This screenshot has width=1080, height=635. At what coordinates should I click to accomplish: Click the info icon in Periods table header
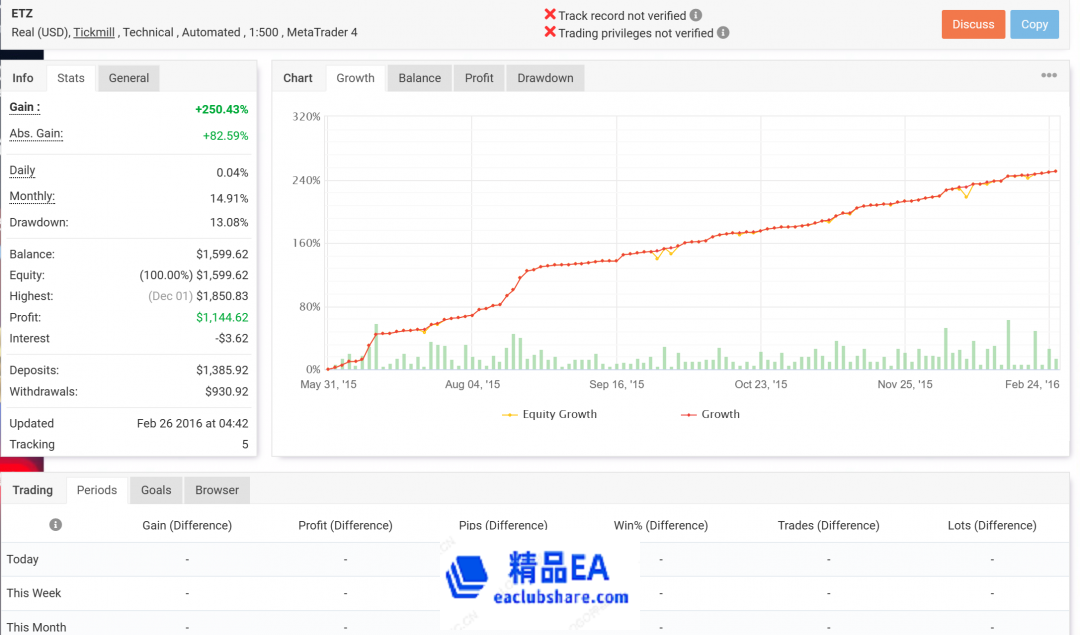56,525
